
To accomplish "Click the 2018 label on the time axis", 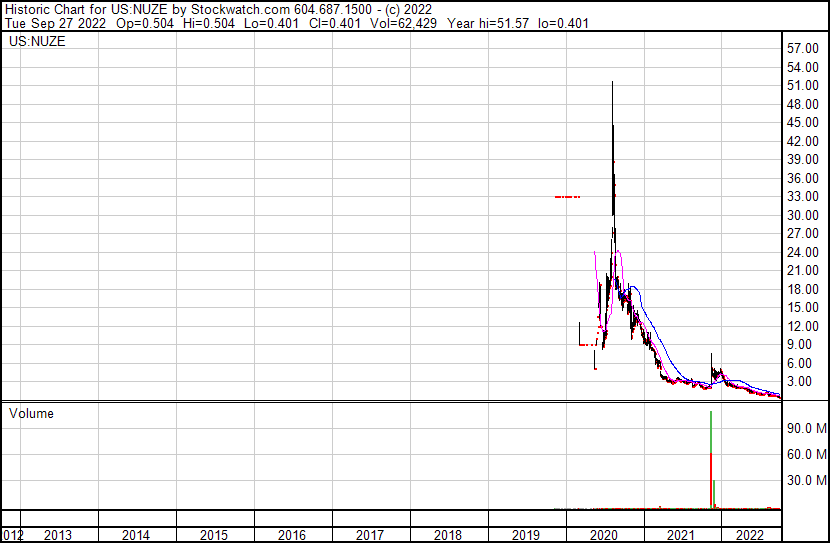I will (448, 535).
